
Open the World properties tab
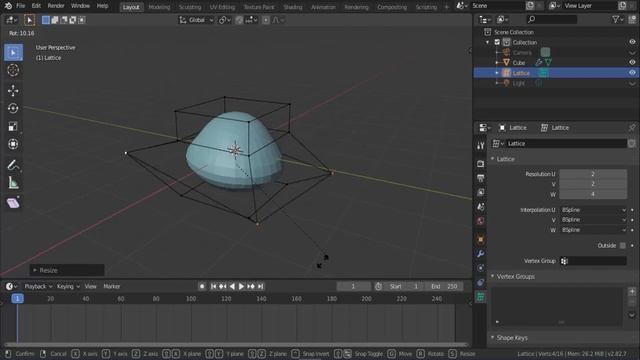click(480, 221)
